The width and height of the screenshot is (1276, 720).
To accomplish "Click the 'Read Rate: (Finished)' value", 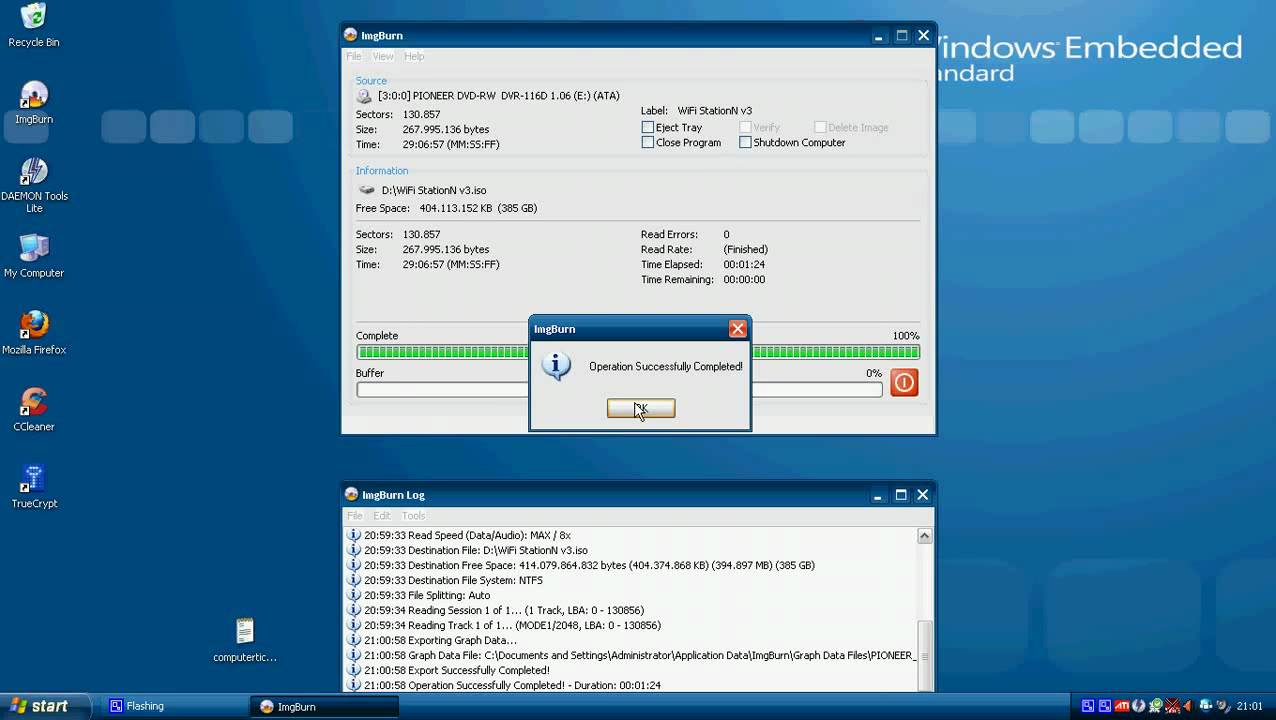I will tap(746, 249).
